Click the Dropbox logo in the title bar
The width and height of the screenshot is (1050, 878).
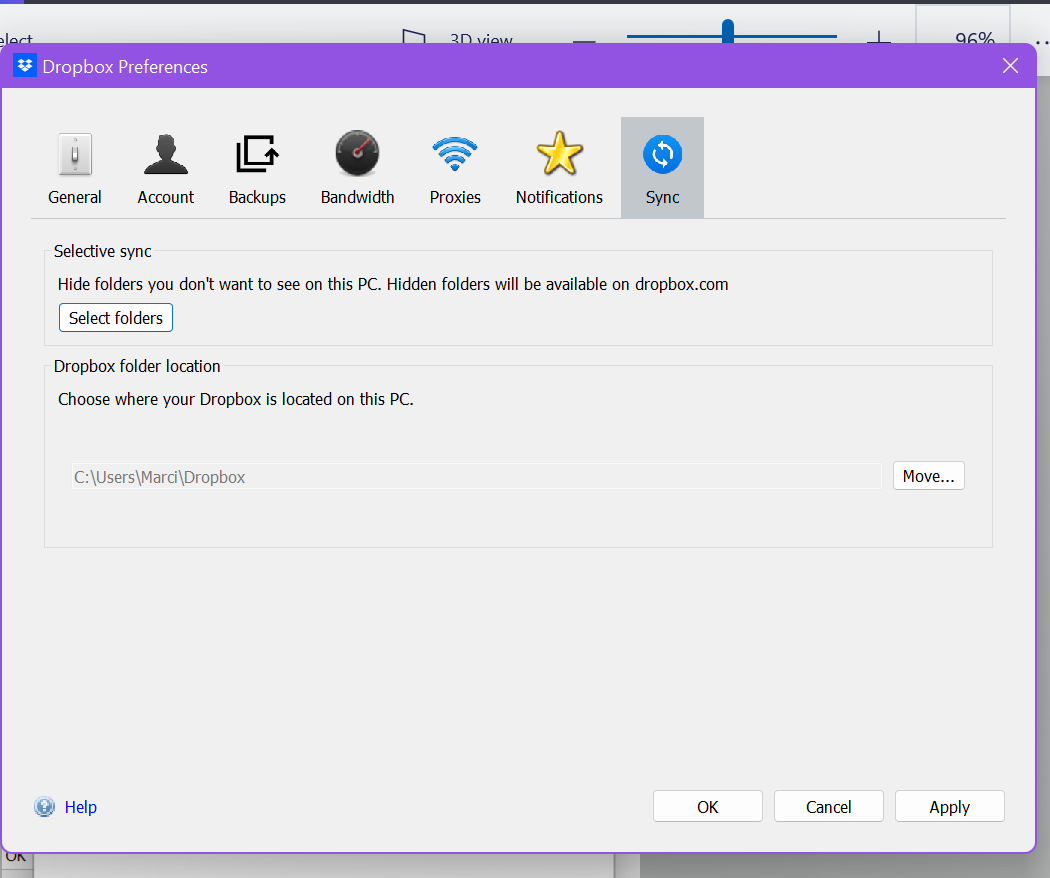23,65
